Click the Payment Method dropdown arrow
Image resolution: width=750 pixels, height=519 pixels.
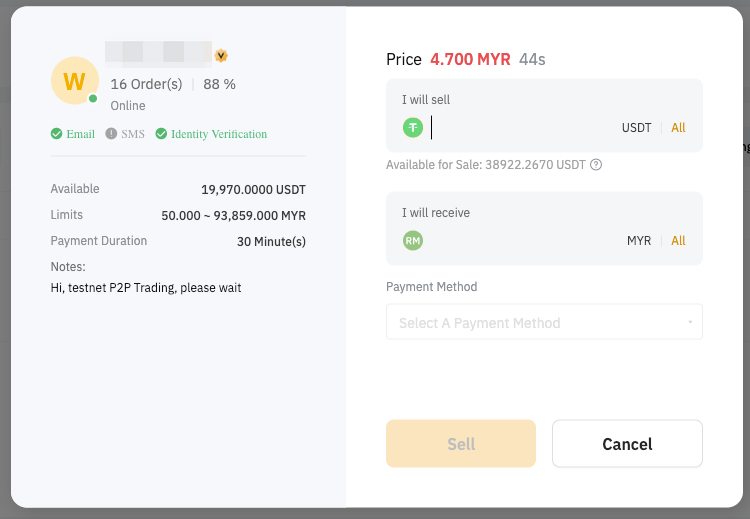click(690, 323)
